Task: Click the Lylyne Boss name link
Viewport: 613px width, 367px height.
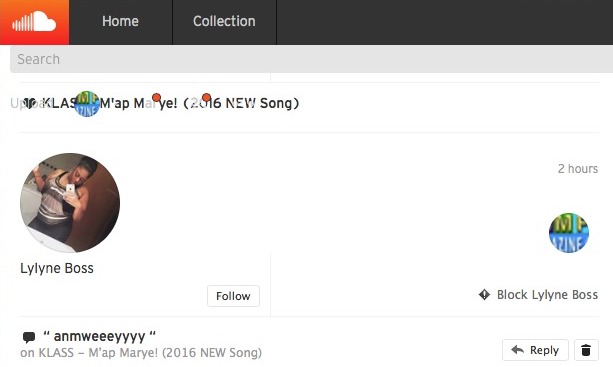Action: [x=57, y=268]
